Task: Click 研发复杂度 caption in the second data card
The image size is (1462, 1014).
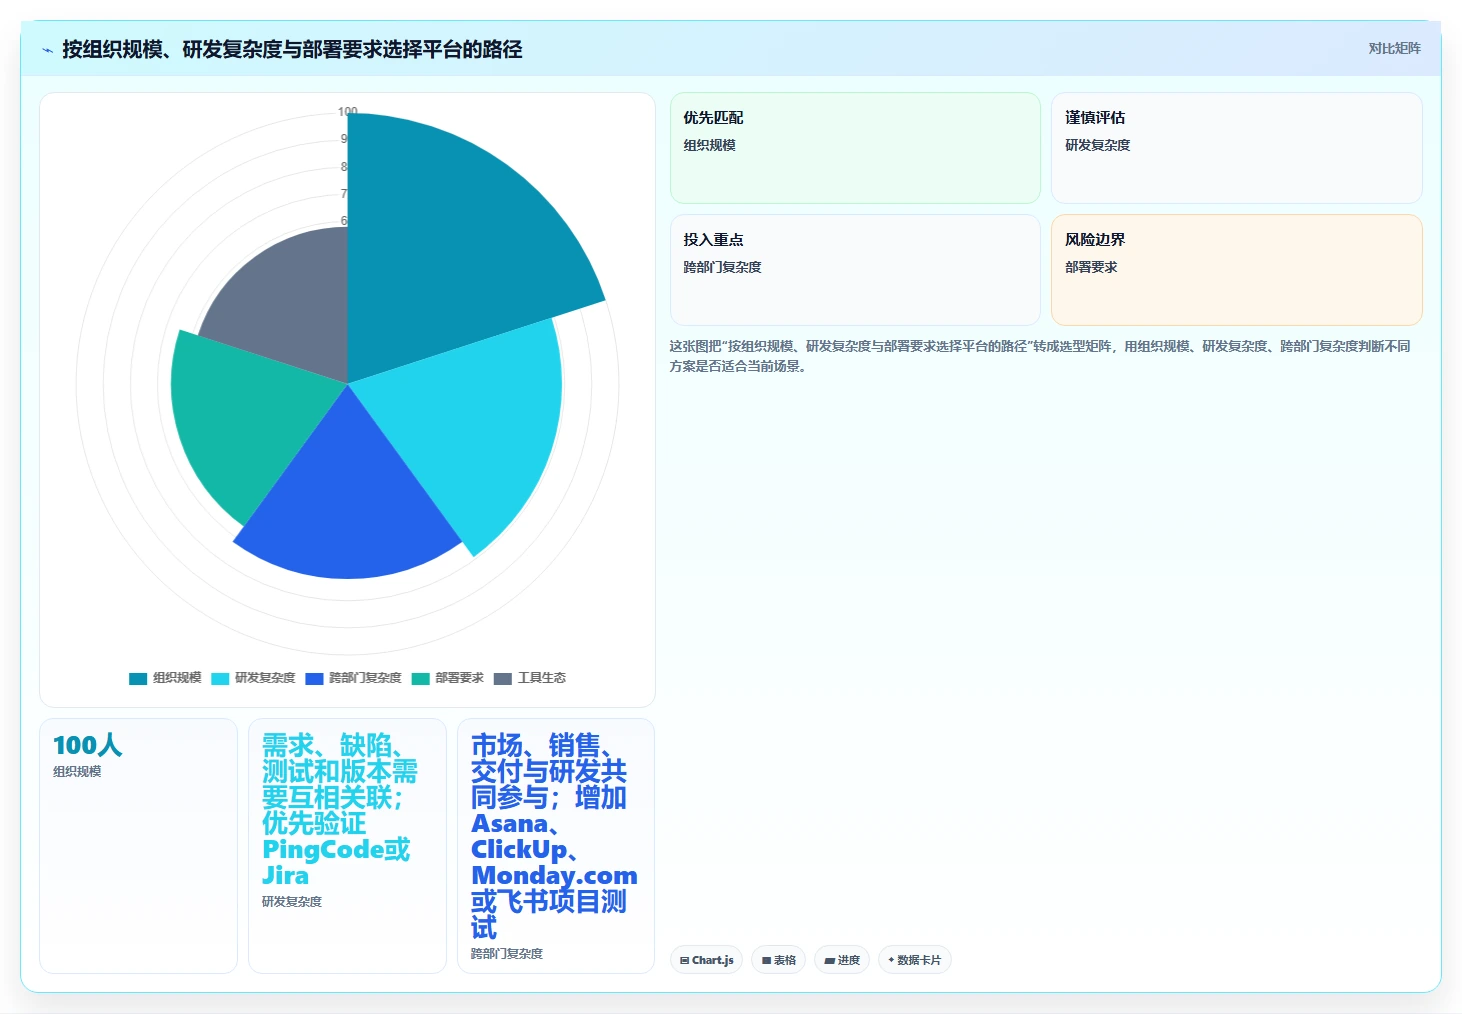Action: click(292, 901)
